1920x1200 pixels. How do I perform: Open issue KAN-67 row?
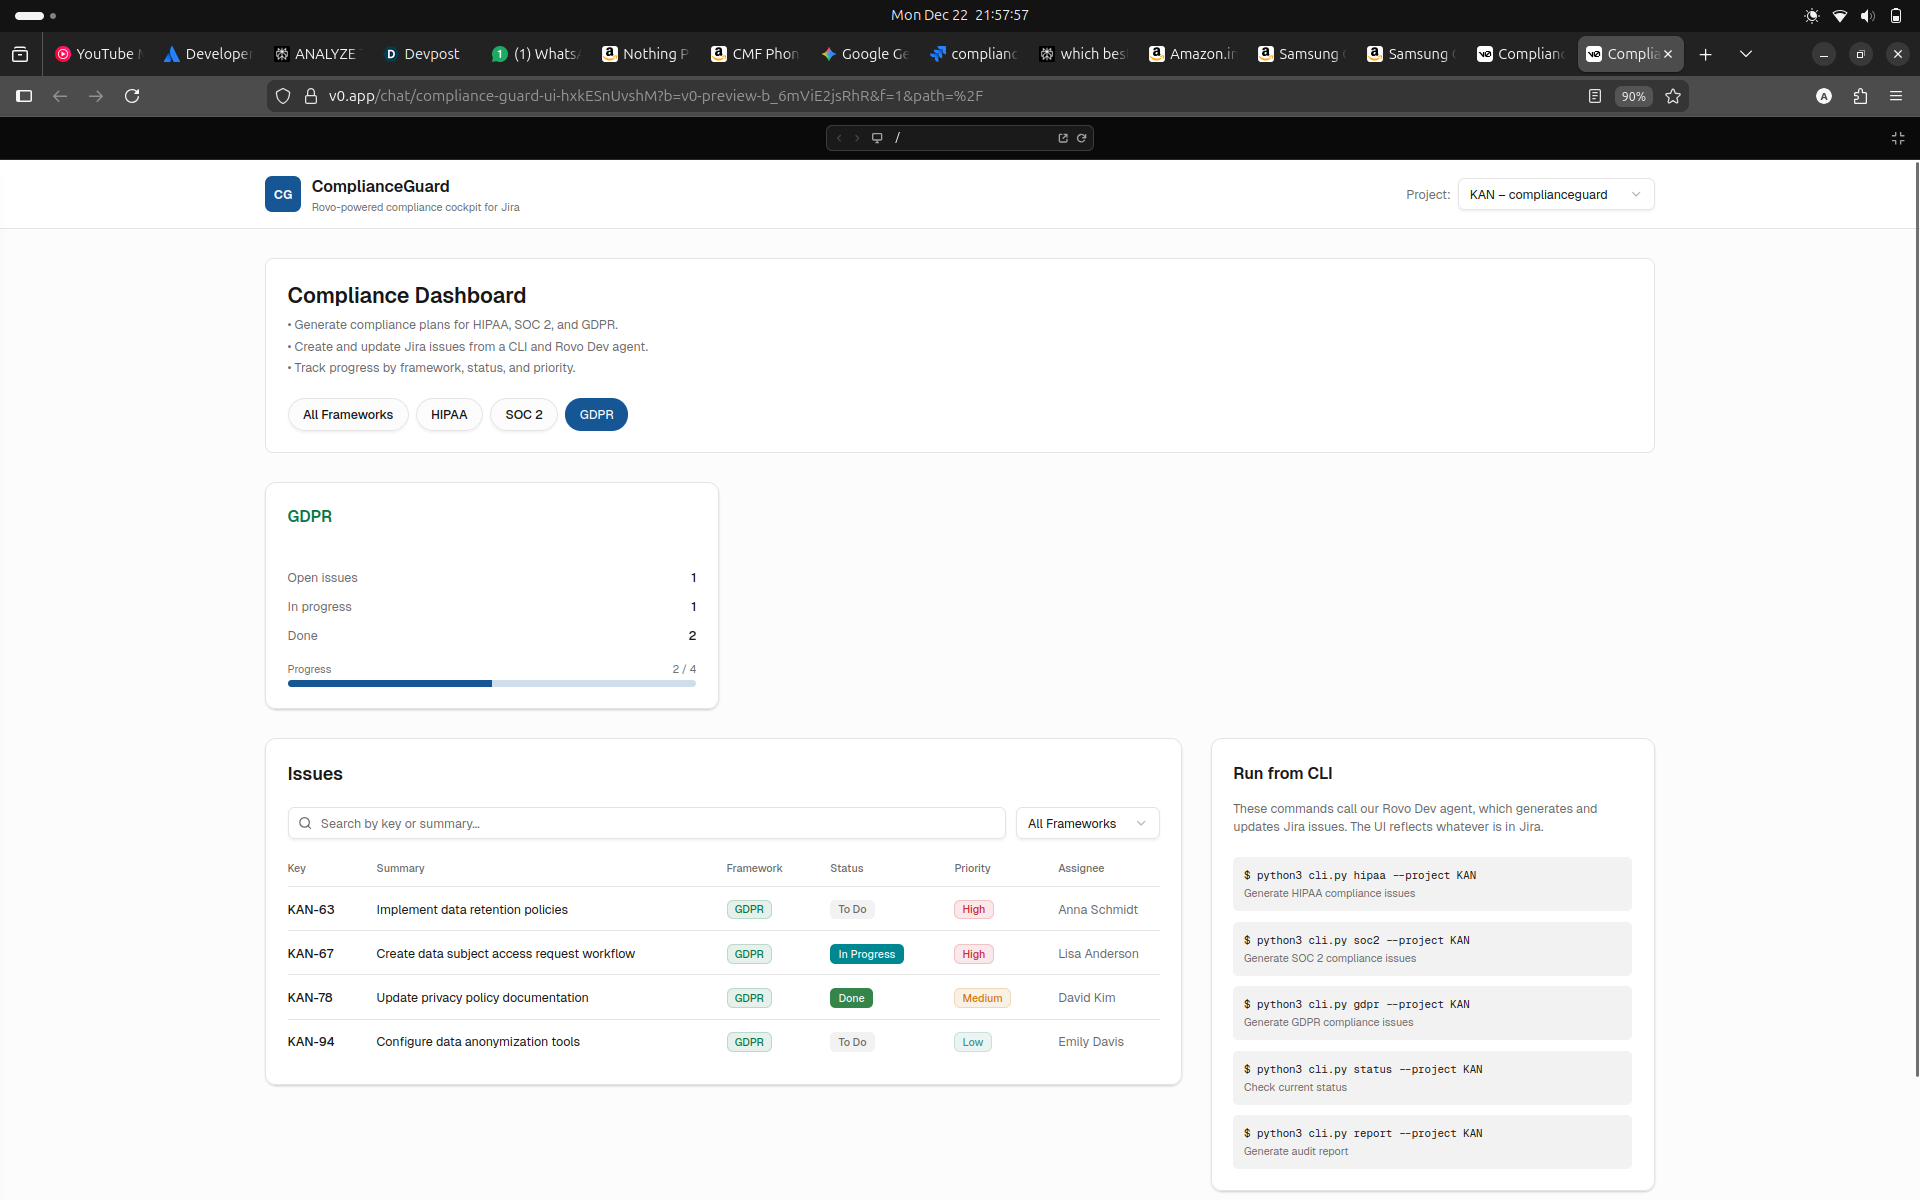[x=505, y=953]
